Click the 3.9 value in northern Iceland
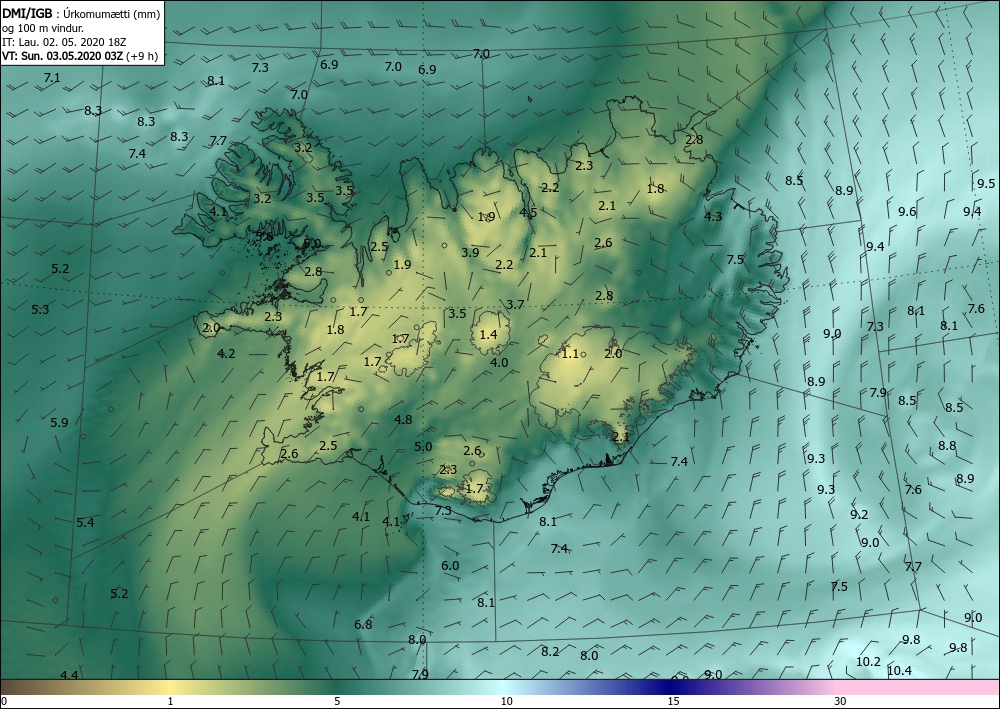The height and width of the screenshot is (709, 1000). (470, 252)
